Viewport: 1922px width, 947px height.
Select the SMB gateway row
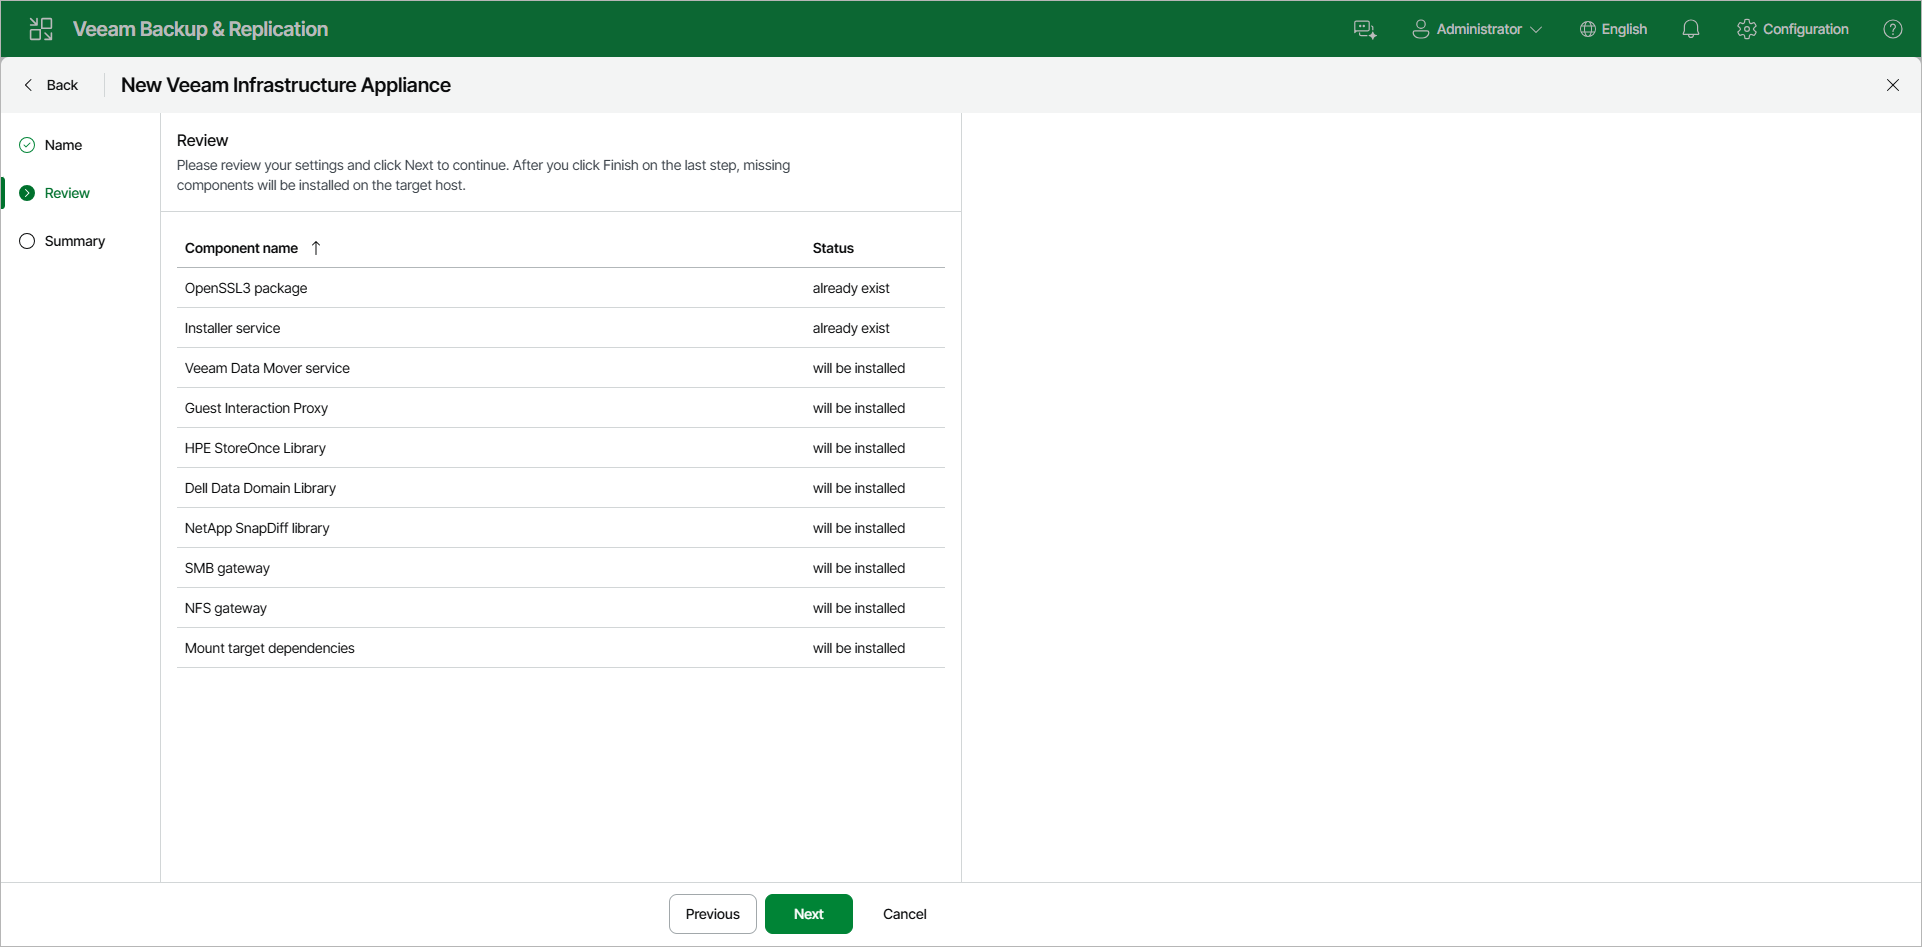561,568
